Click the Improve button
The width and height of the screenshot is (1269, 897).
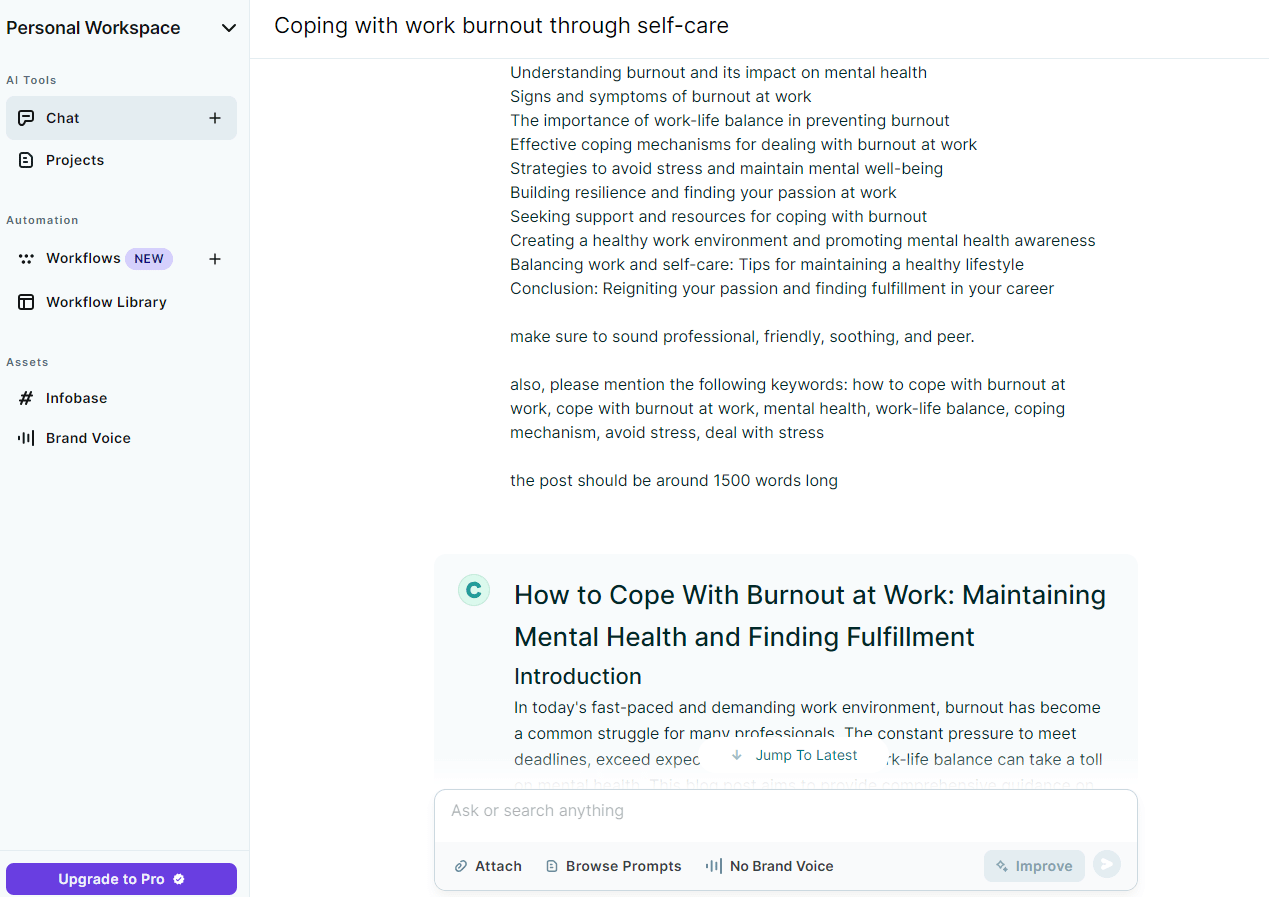1034,866
